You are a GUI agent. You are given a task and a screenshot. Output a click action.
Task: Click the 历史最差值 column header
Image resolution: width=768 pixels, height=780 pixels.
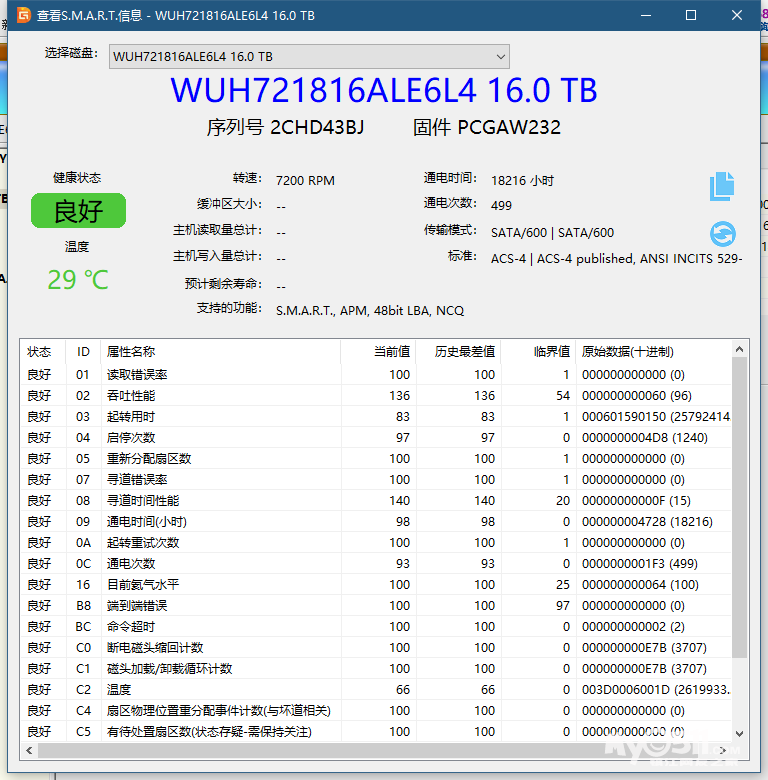[464, 352]
